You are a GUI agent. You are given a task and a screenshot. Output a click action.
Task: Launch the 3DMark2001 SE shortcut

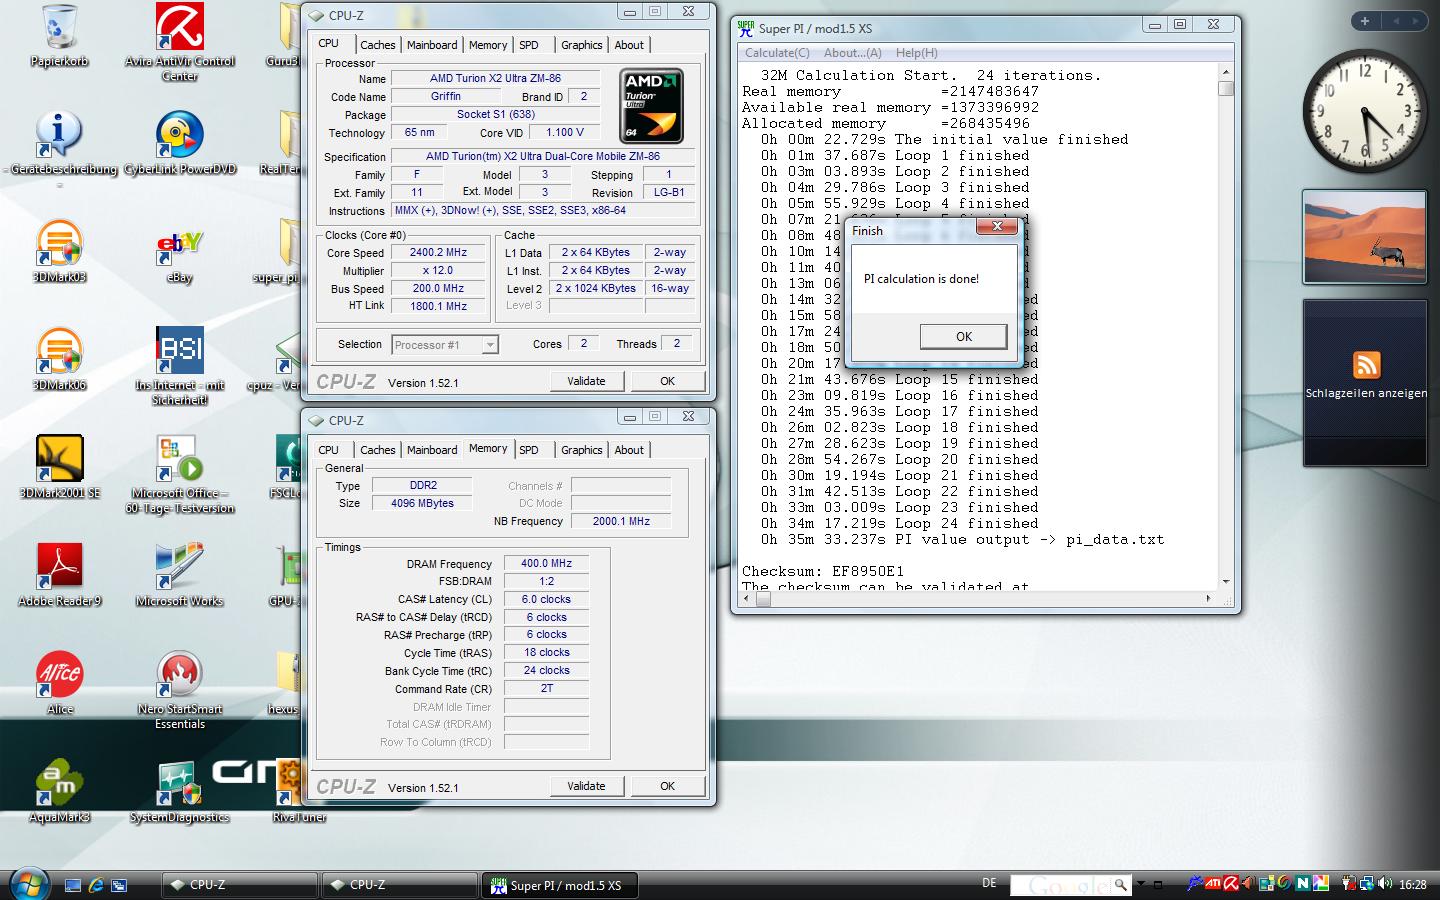(x=59, y=468)
